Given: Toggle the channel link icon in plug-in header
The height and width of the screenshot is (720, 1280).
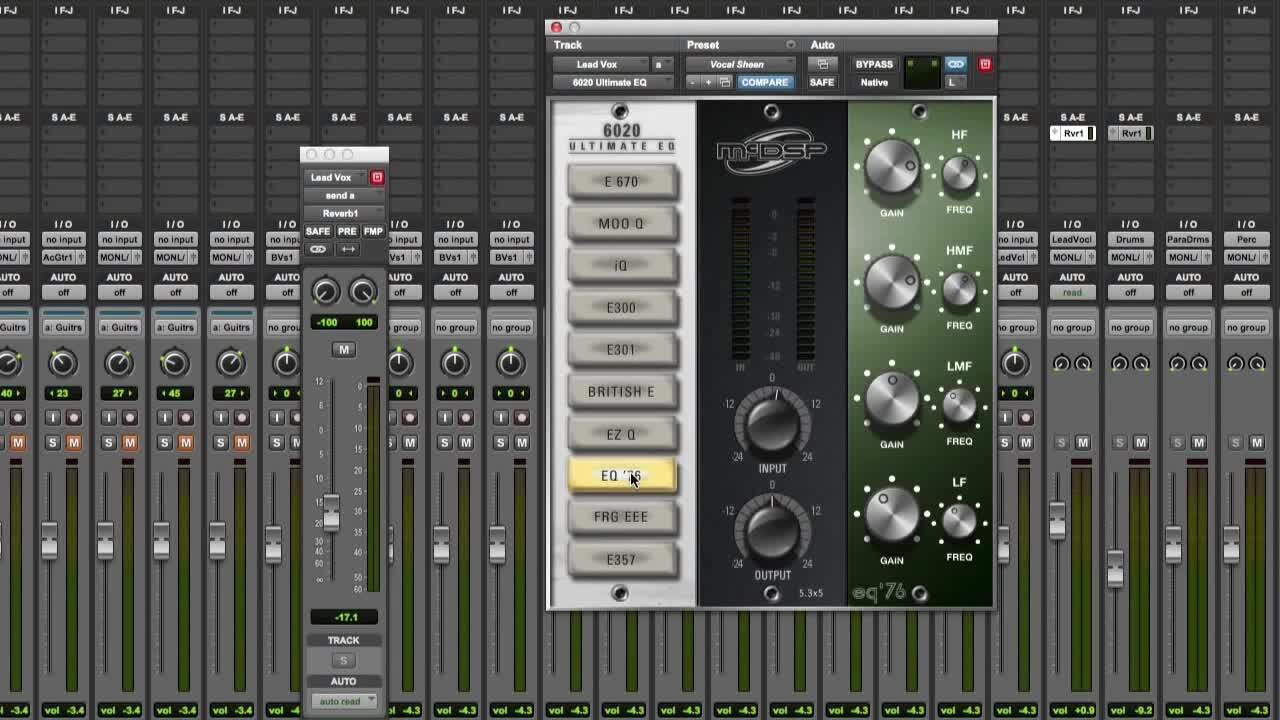Looking at the screenshot, I should pos(956,64).
